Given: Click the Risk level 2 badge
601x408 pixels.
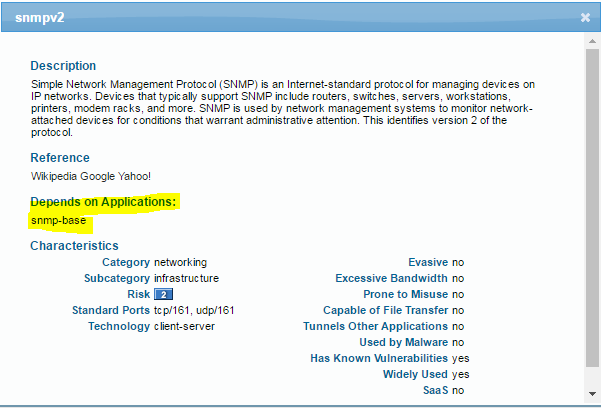Looking at the screenshot, I should coord(163,294).
